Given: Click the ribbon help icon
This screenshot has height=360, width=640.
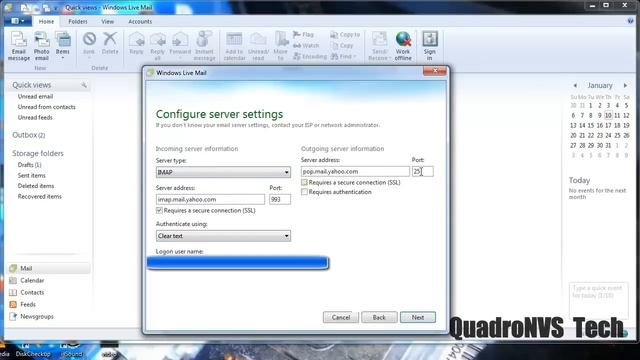Looking at the screenshot, I should point(630,21).
